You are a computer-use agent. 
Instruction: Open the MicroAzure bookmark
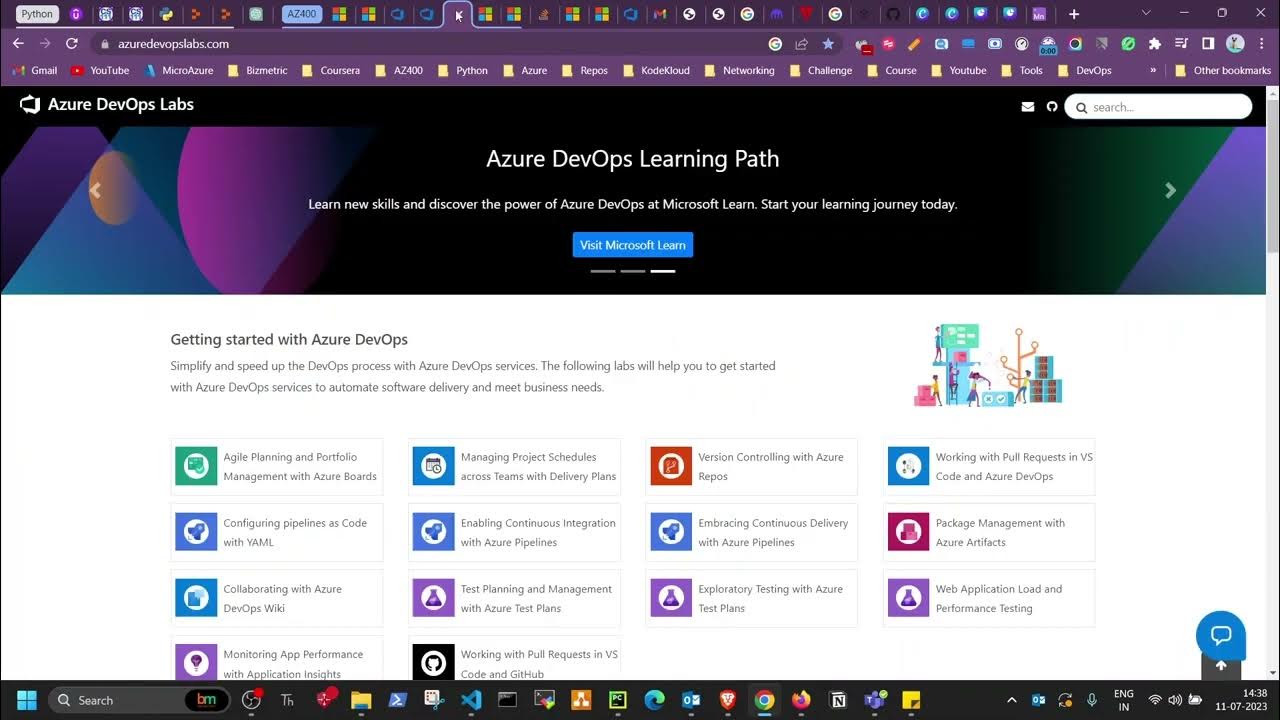pos(179,70)
